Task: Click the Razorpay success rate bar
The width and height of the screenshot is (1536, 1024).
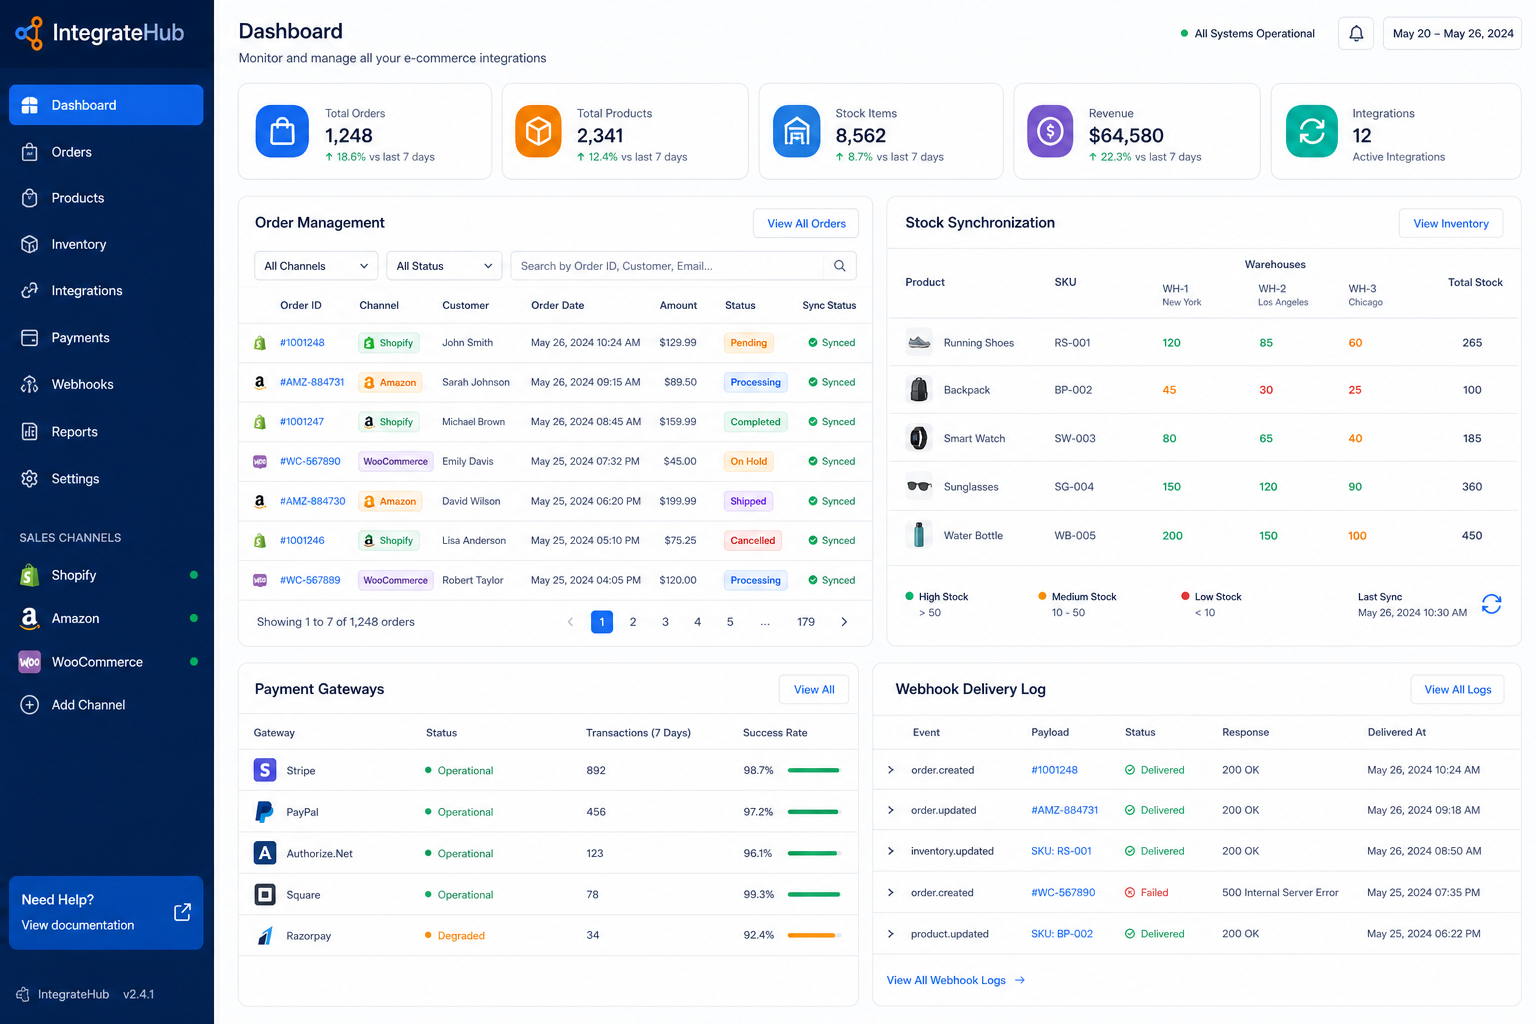Action: coord(814,935)
